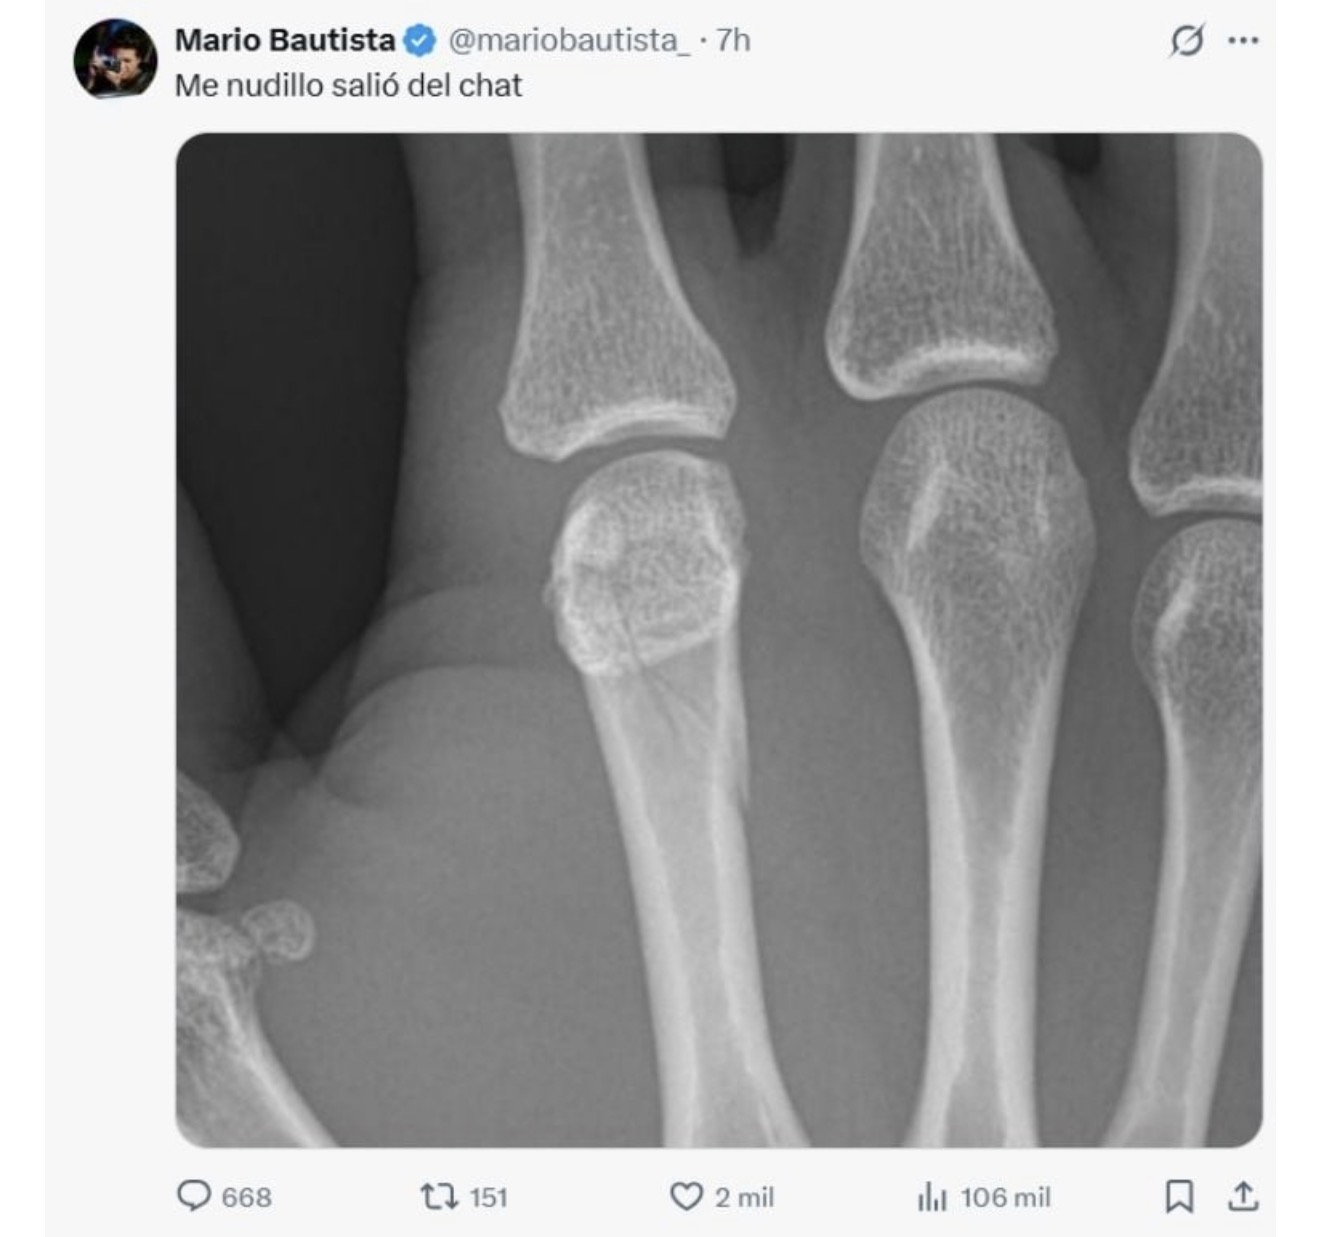Image resolution: width=1320 pixels, height=1237 pixels.
Task: Click the fractured knuckle in the X-ray
Action: point(647,563)
